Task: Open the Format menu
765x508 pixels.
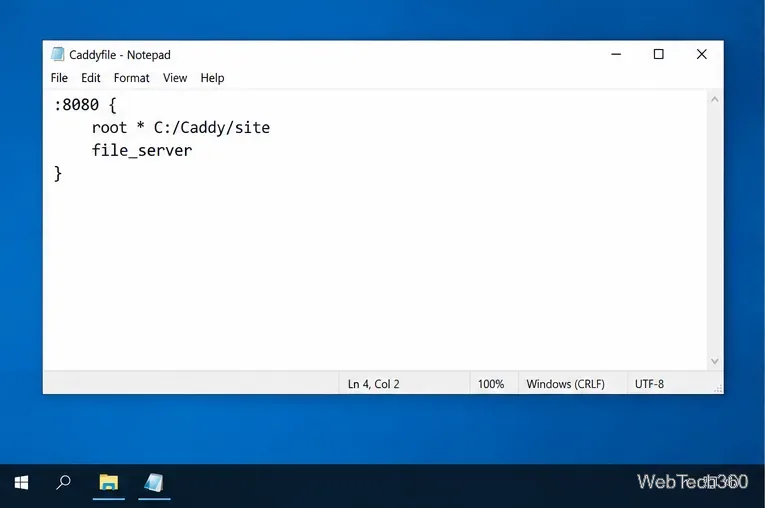Action: [x=131, y=78]
